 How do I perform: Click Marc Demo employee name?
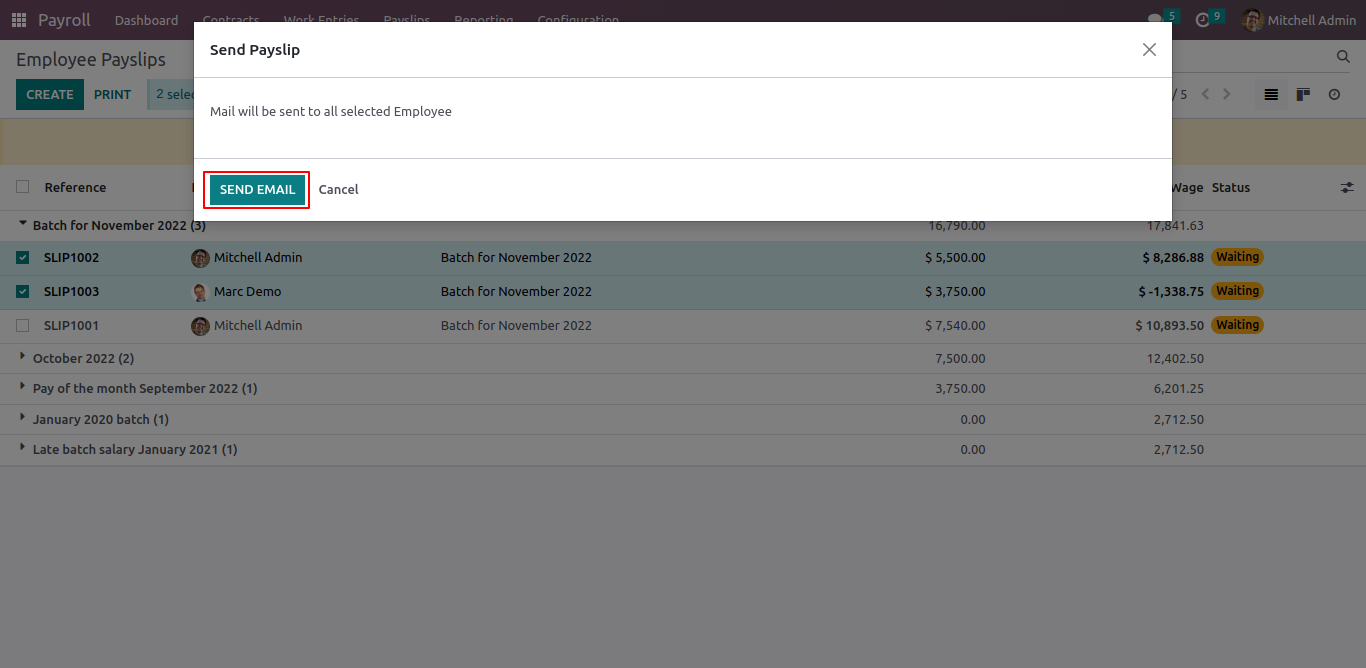[x=247, y=292]
